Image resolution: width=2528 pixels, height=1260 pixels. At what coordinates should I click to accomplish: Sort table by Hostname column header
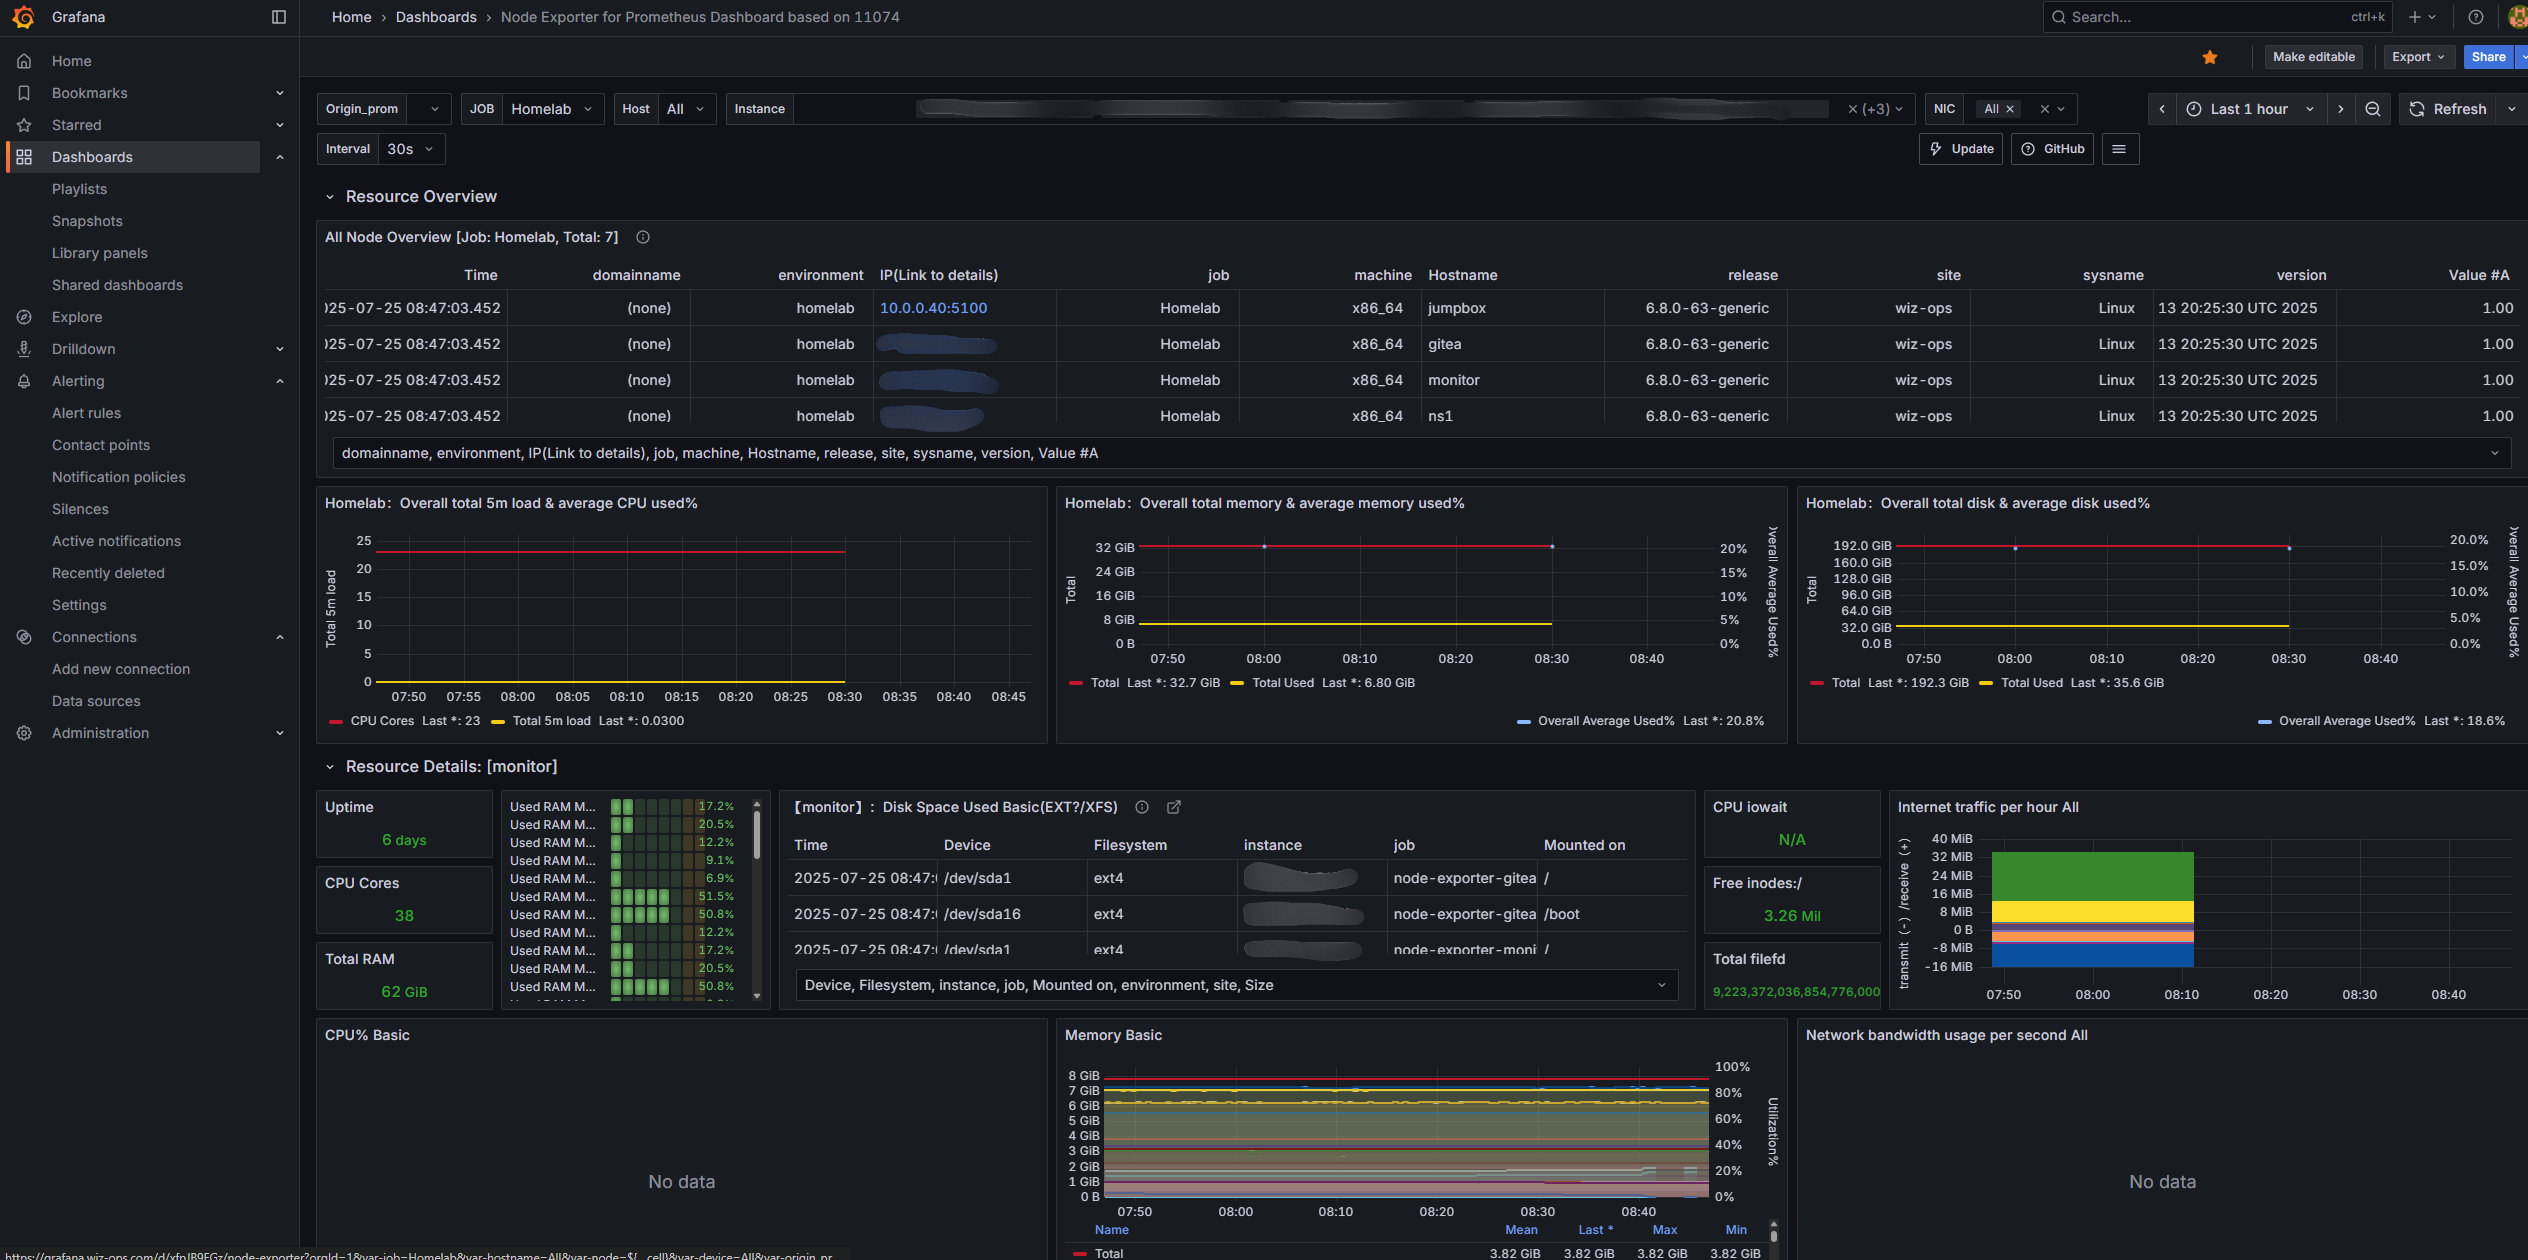pos(1462,275)
